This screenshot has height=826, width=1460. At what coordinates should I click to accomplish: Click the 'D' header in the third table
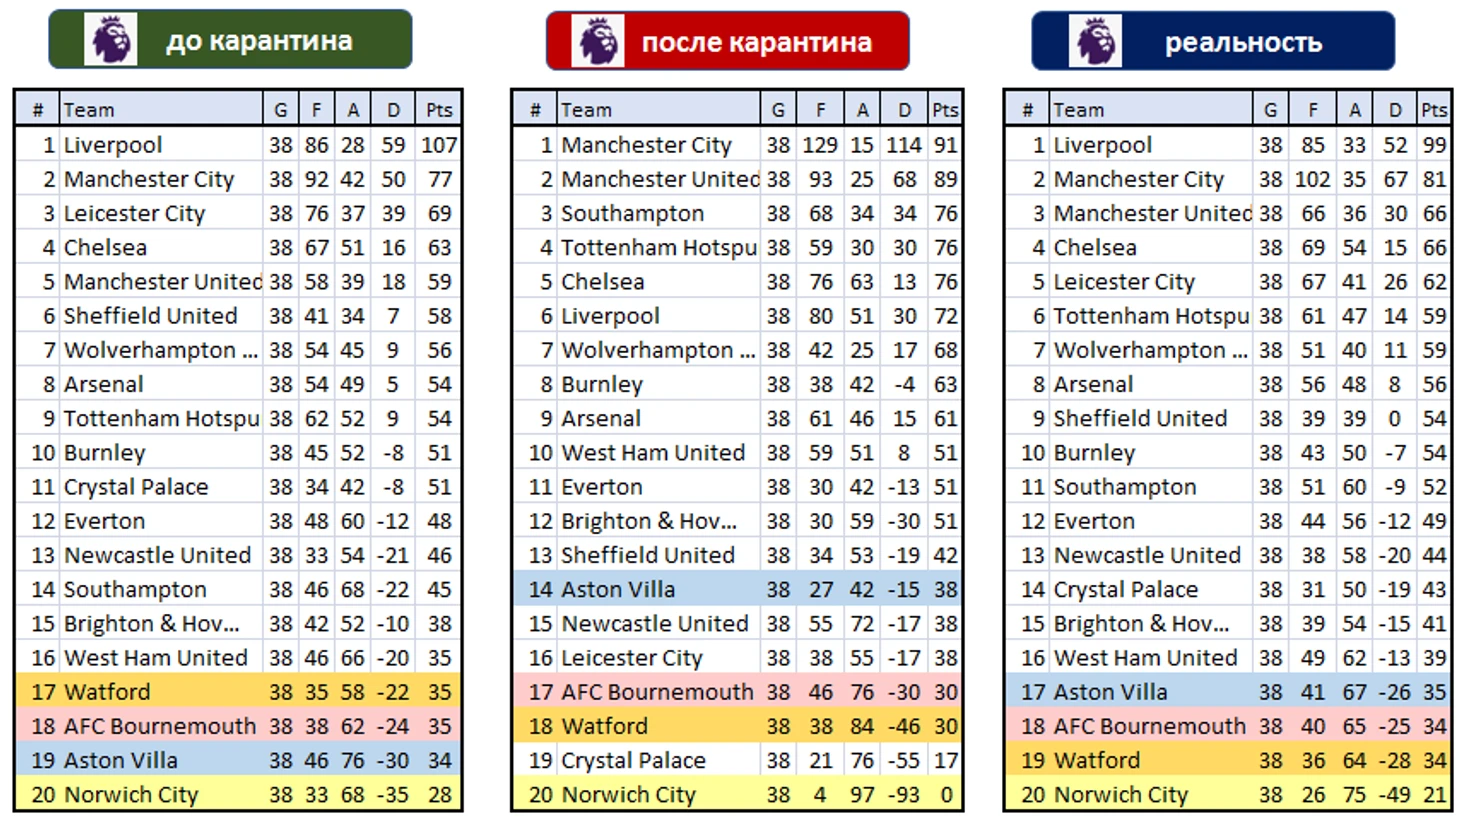click(1395, 110)
